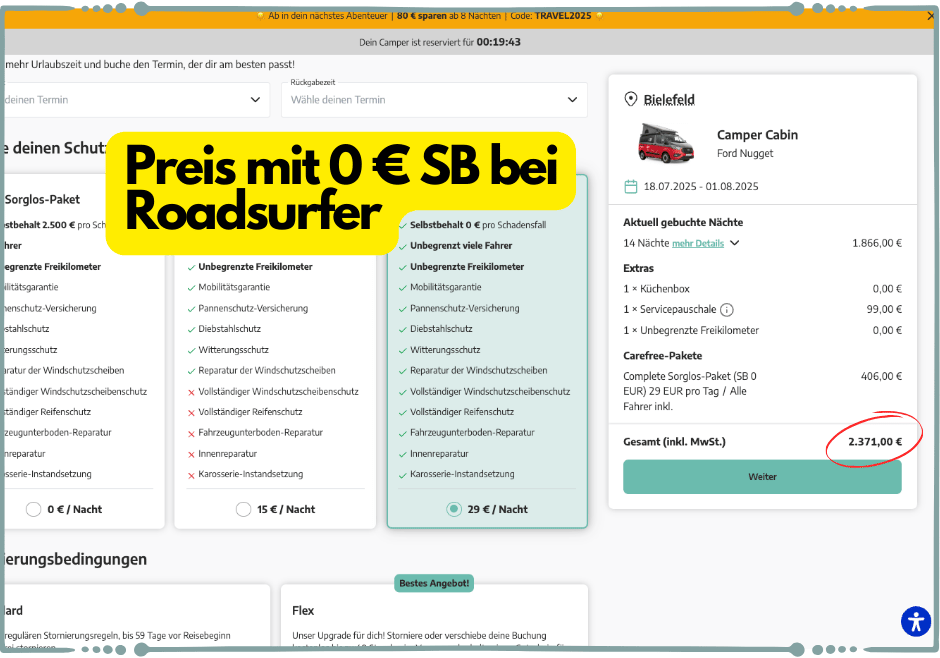Click the 99,00 € Servicepauschale price
The image size is (940, 658).
[884, 309]
